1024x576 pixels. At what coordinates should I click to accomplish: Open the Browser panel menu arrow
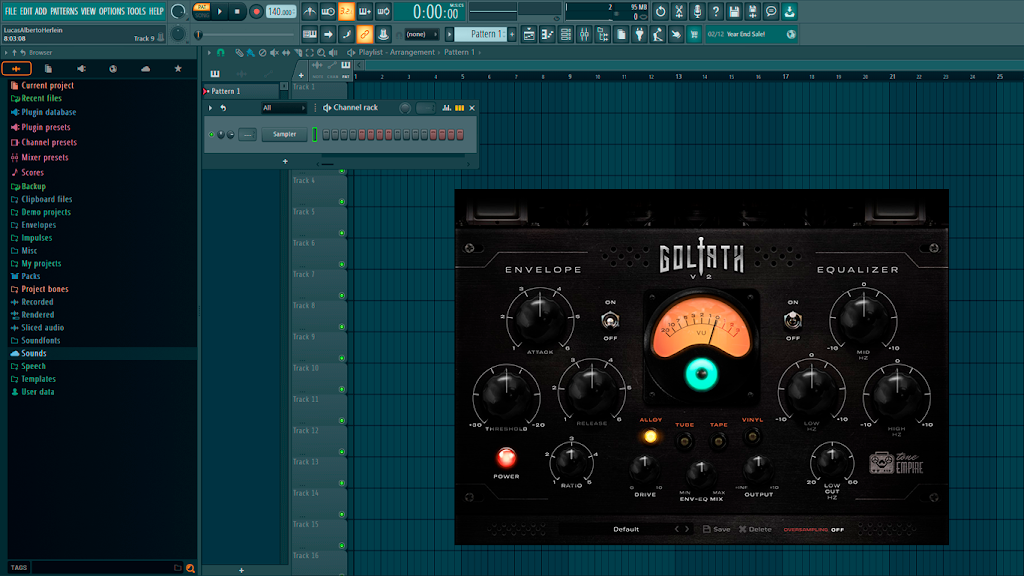click(x=6, y=52)
